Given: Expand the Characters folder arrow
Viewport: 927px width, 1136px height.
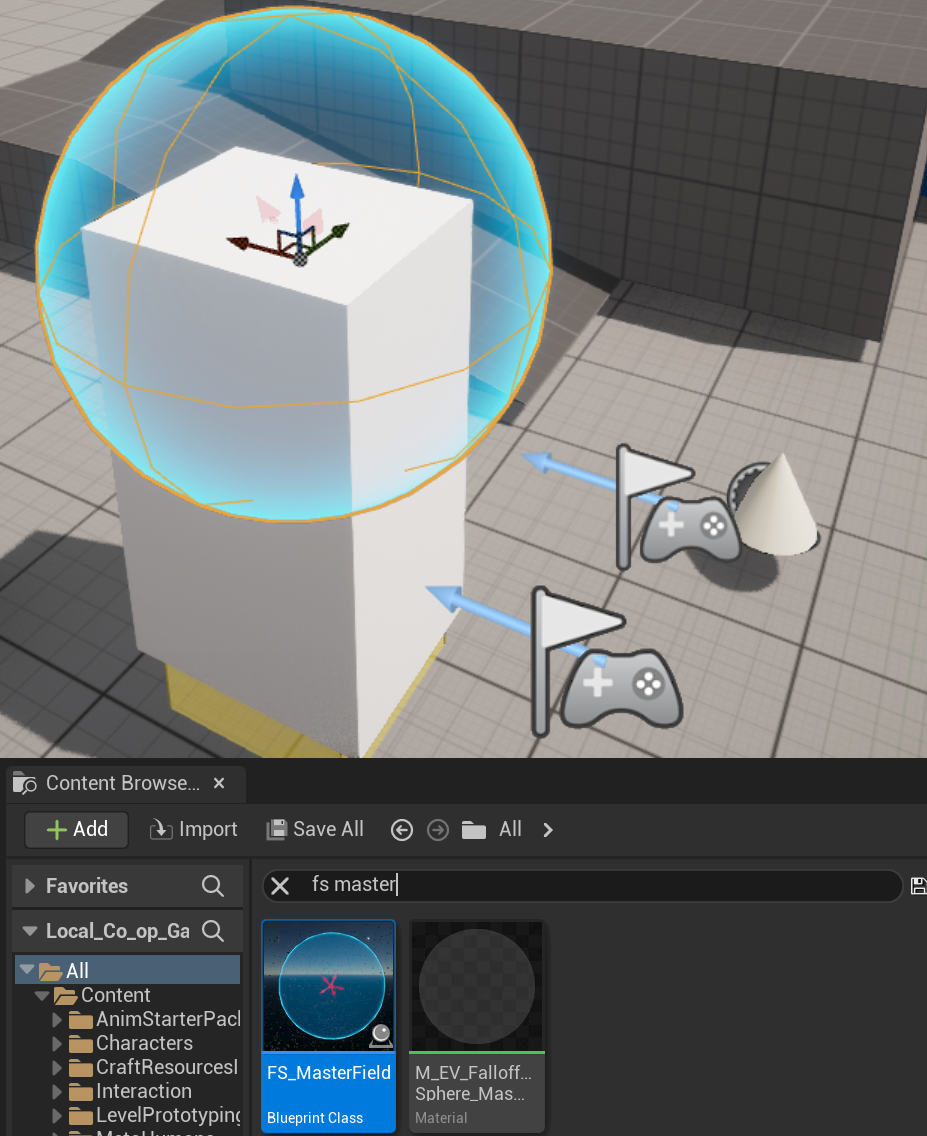Looking at the screenshot, I should 57,1043.
